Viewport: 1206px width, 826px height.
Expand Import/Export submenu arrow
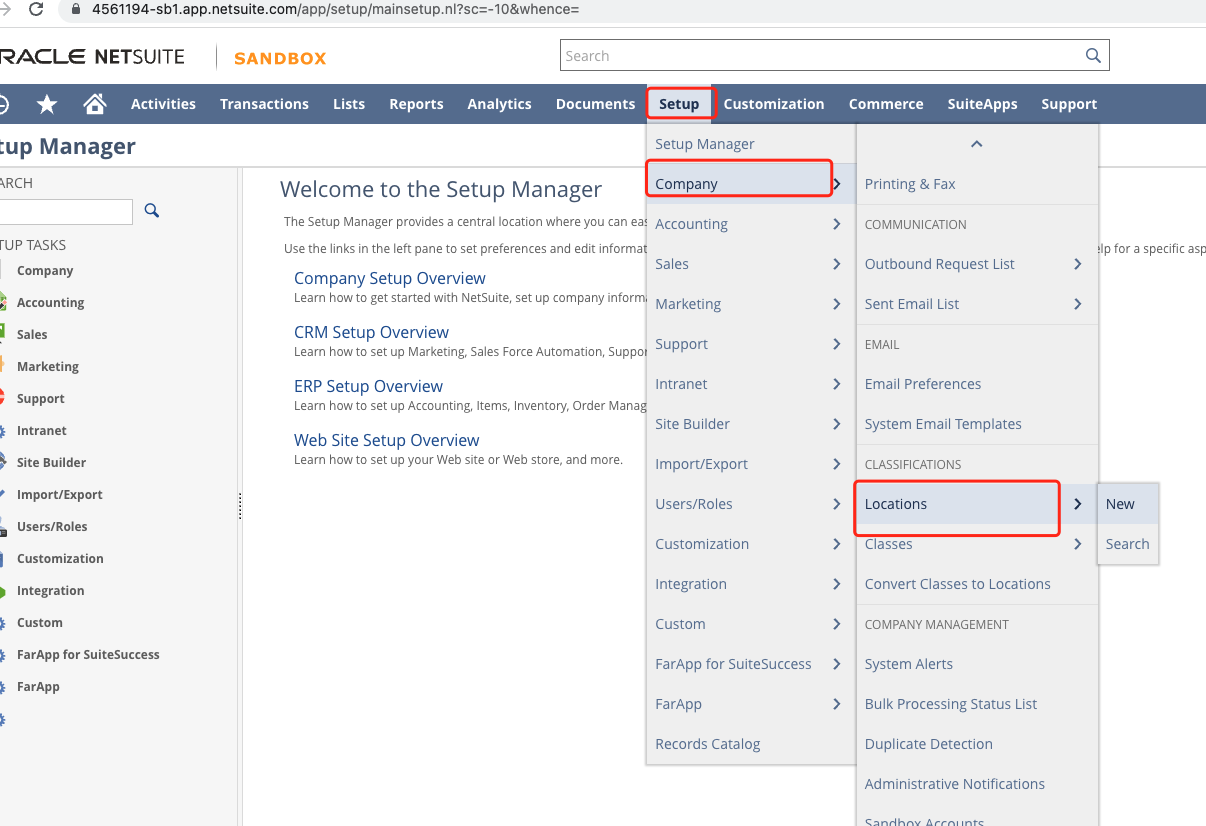click(x=837, y=464)
